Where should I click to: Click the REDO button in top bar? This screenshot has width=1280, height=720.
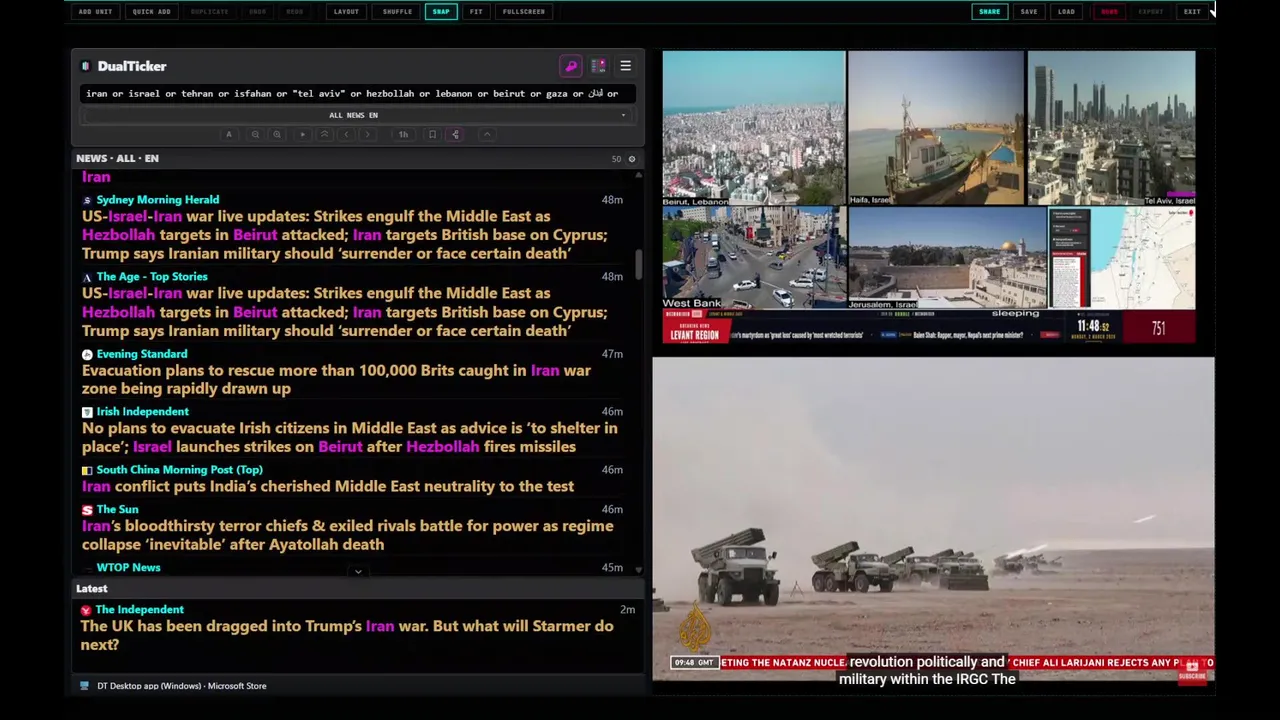[295, 12]
